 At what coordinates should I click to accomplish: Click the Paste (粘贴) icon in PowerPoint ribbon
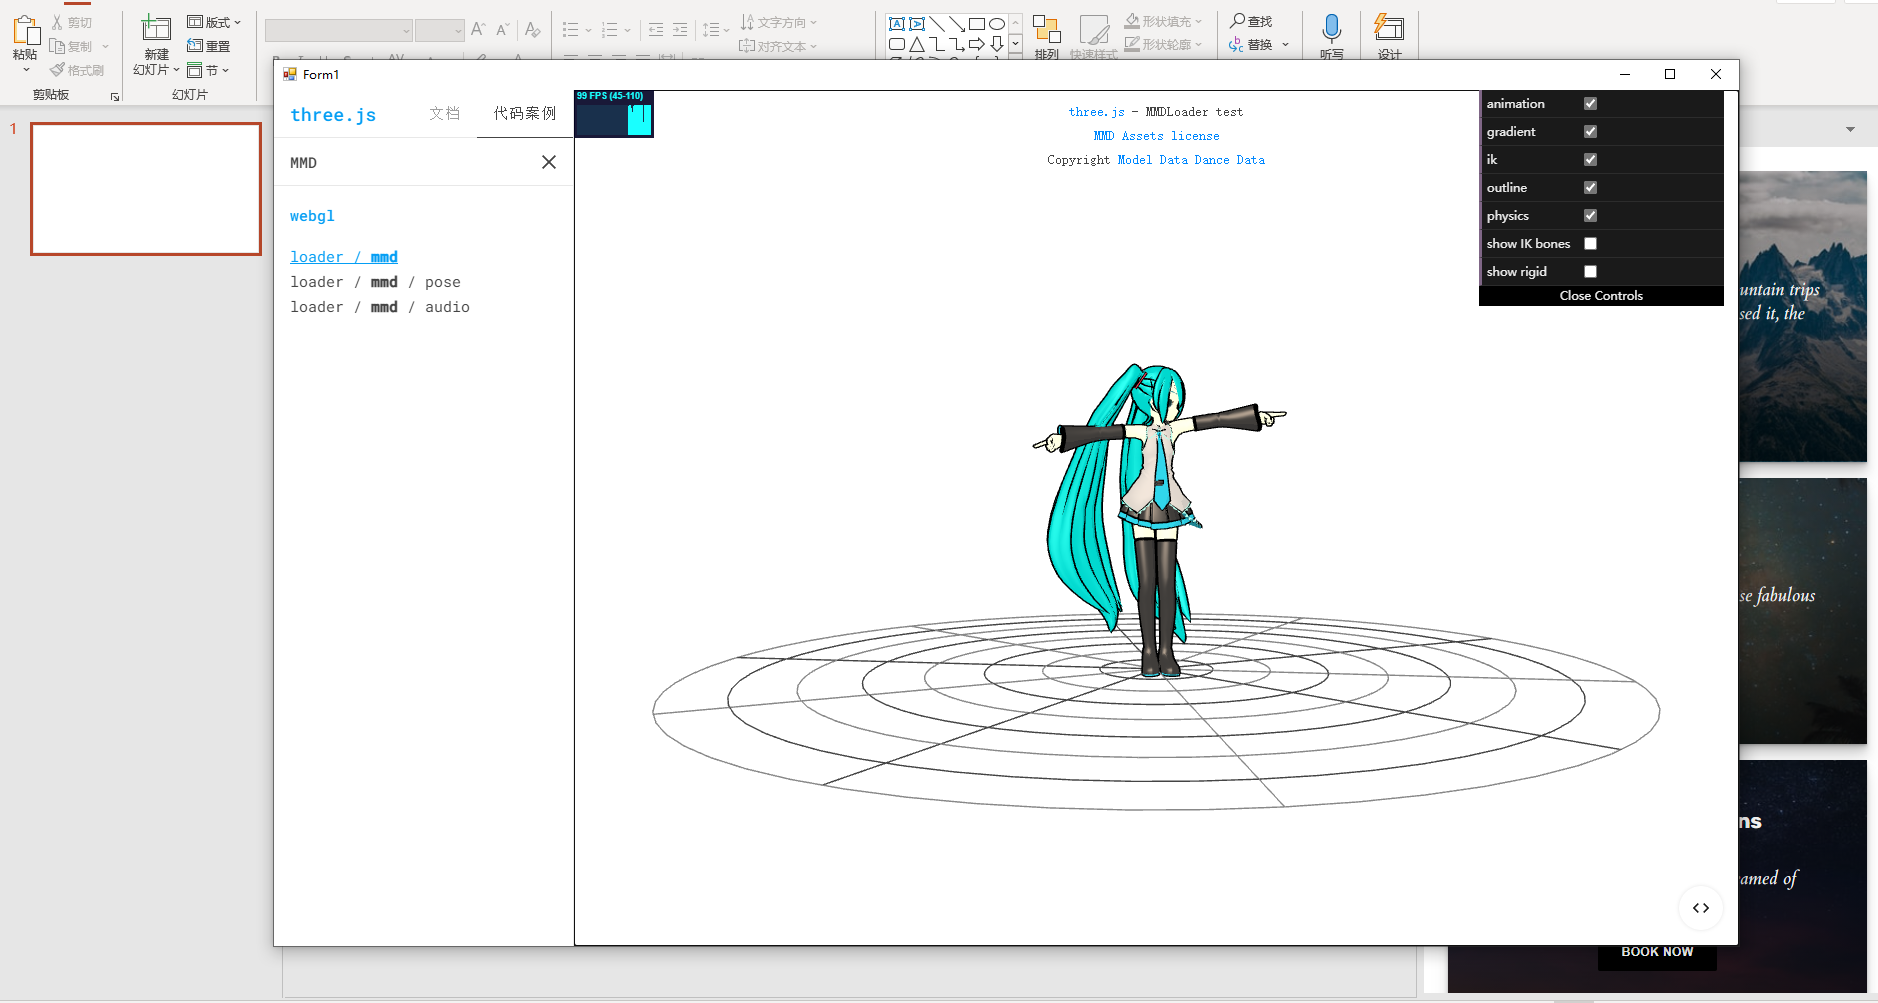pos(25,30)
